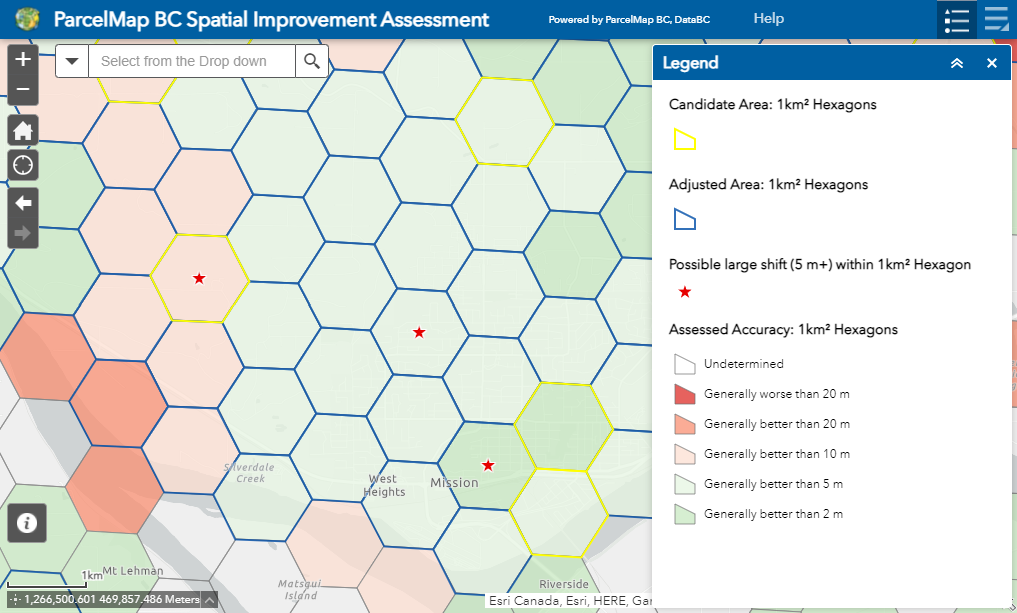Screen dimensions: 1017x613
Task: Click the 'Legend' panel title
Action: click(x=690, y=63)
